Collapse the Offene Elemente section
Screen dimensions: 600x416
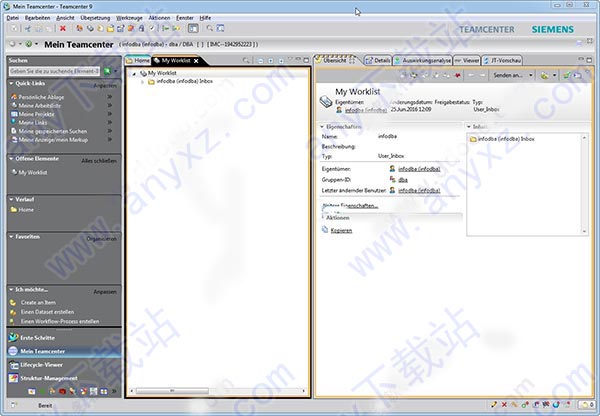11,159
